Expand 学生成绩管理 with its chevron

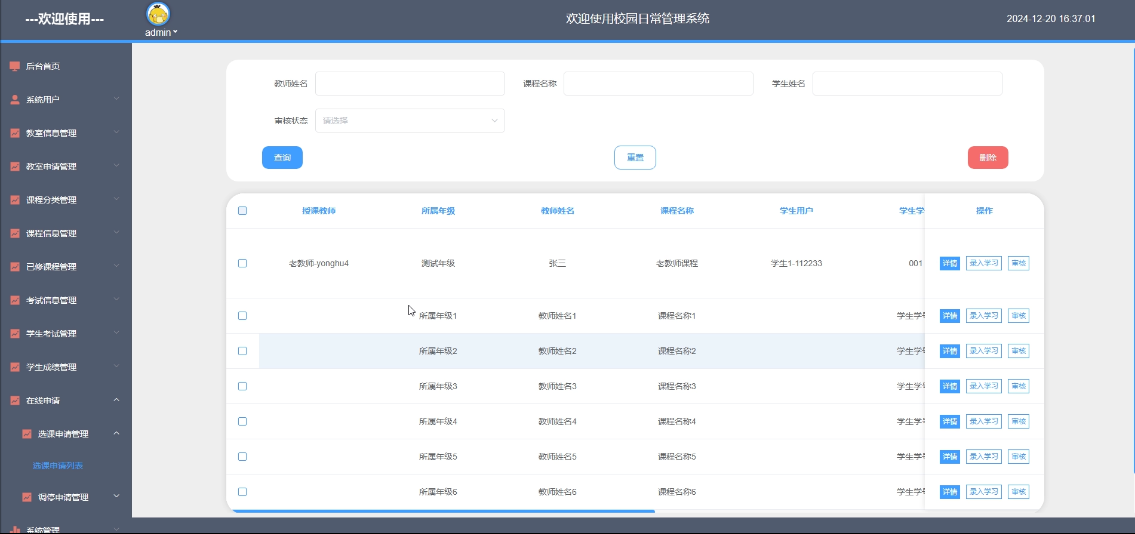coord(117,367)
